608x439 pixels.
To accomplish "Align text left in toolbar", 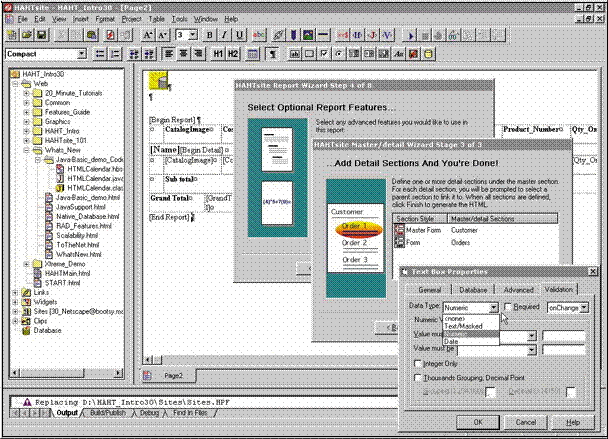I will 169,54.
